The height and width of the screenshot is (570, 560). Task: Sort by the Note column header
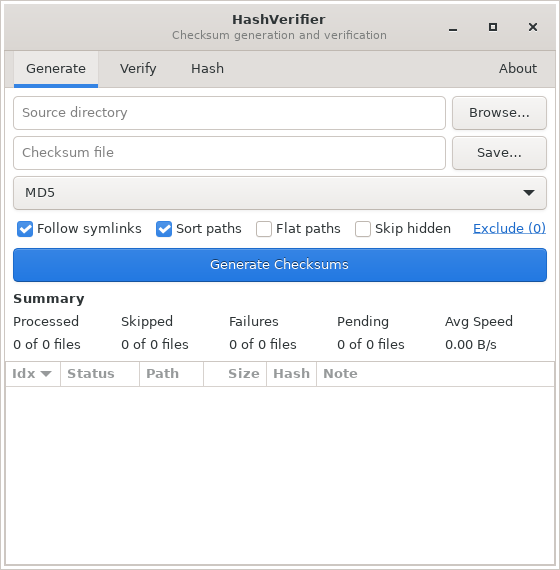point(436,374)
